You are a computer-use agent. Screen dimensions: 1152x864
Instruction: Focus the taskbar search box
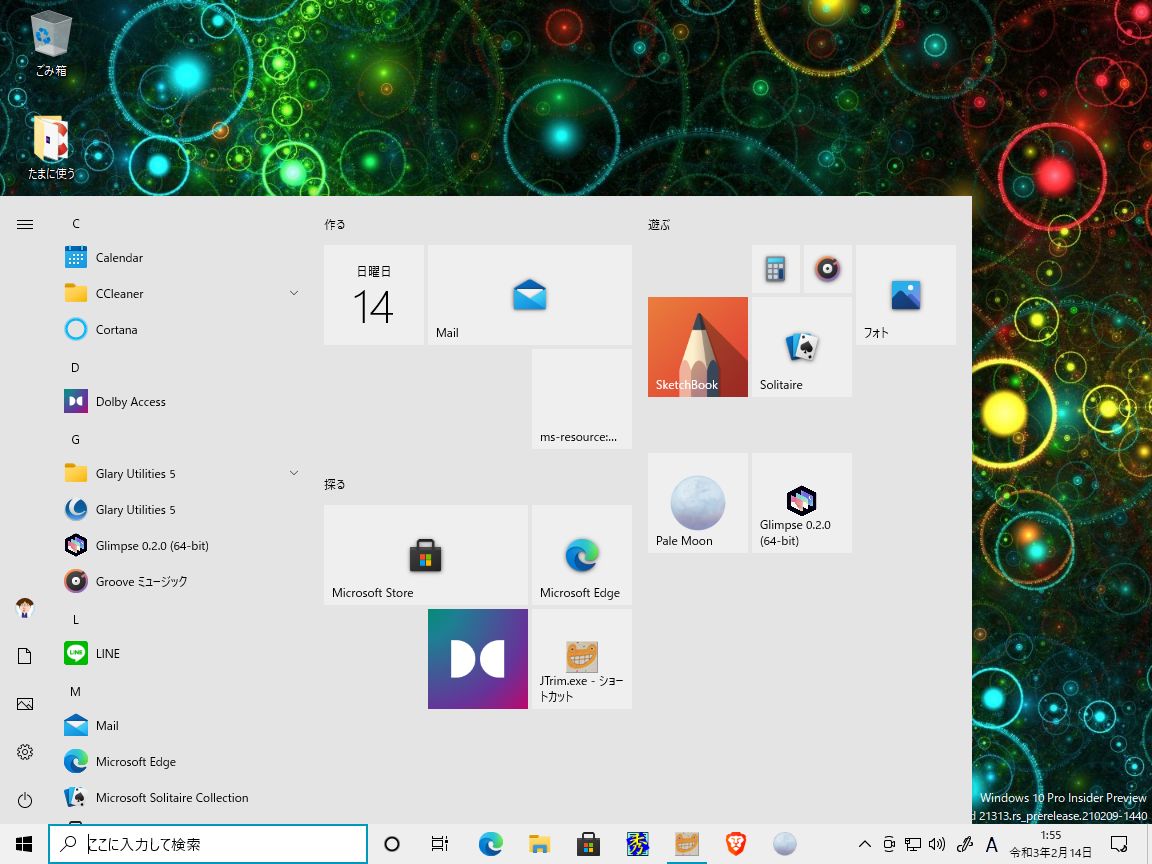pyautogui.click(x=208, y=843)
